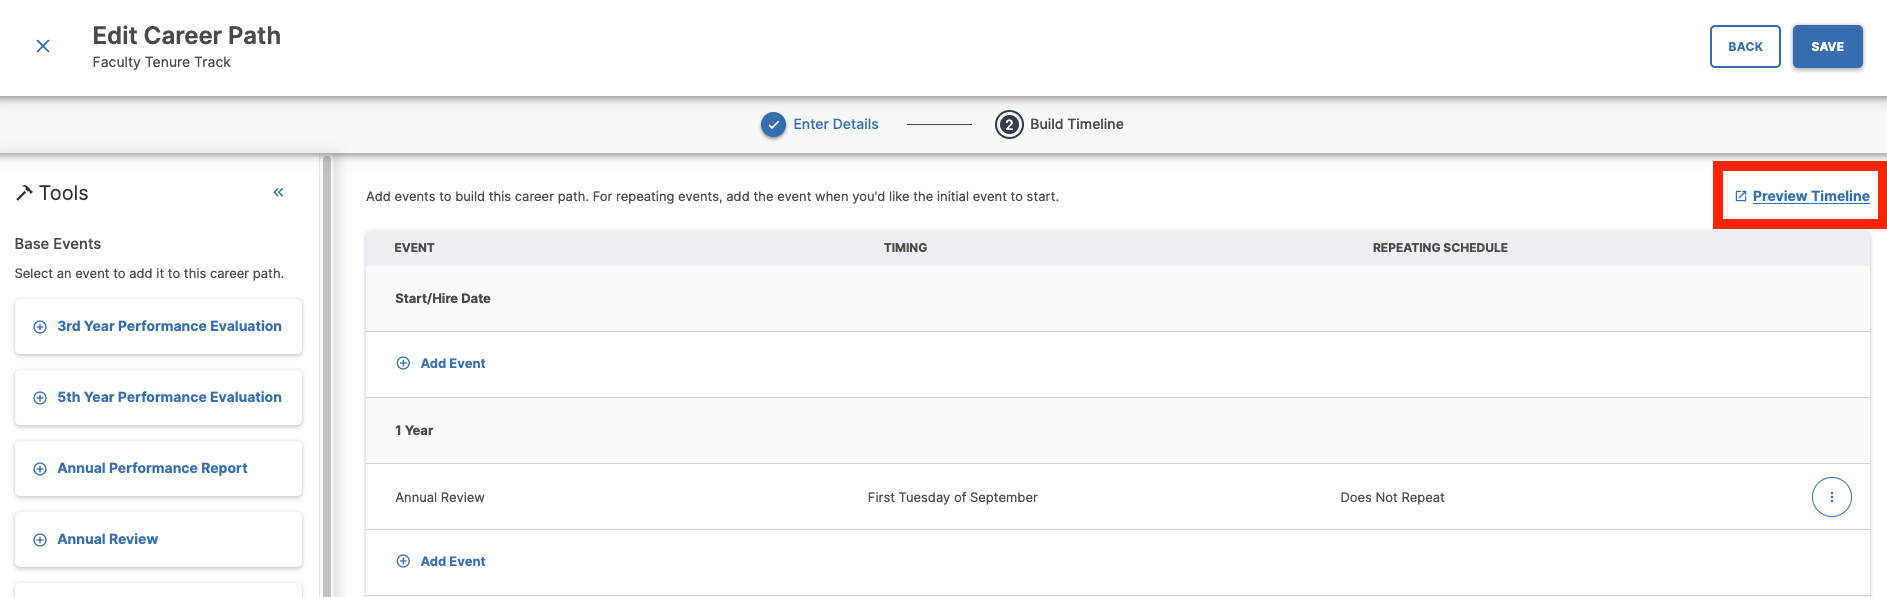
Task: Add Annual Review base event
Action: (158, 539)
